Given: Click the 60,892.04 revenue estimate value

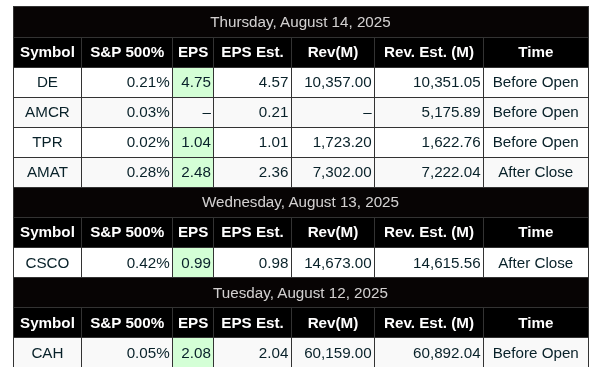Looking at the screenshot, I should [x=447, y=353].
